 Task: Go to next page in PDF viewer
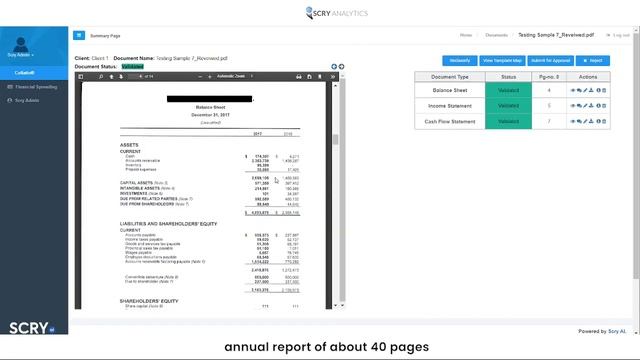click(121, 77)
